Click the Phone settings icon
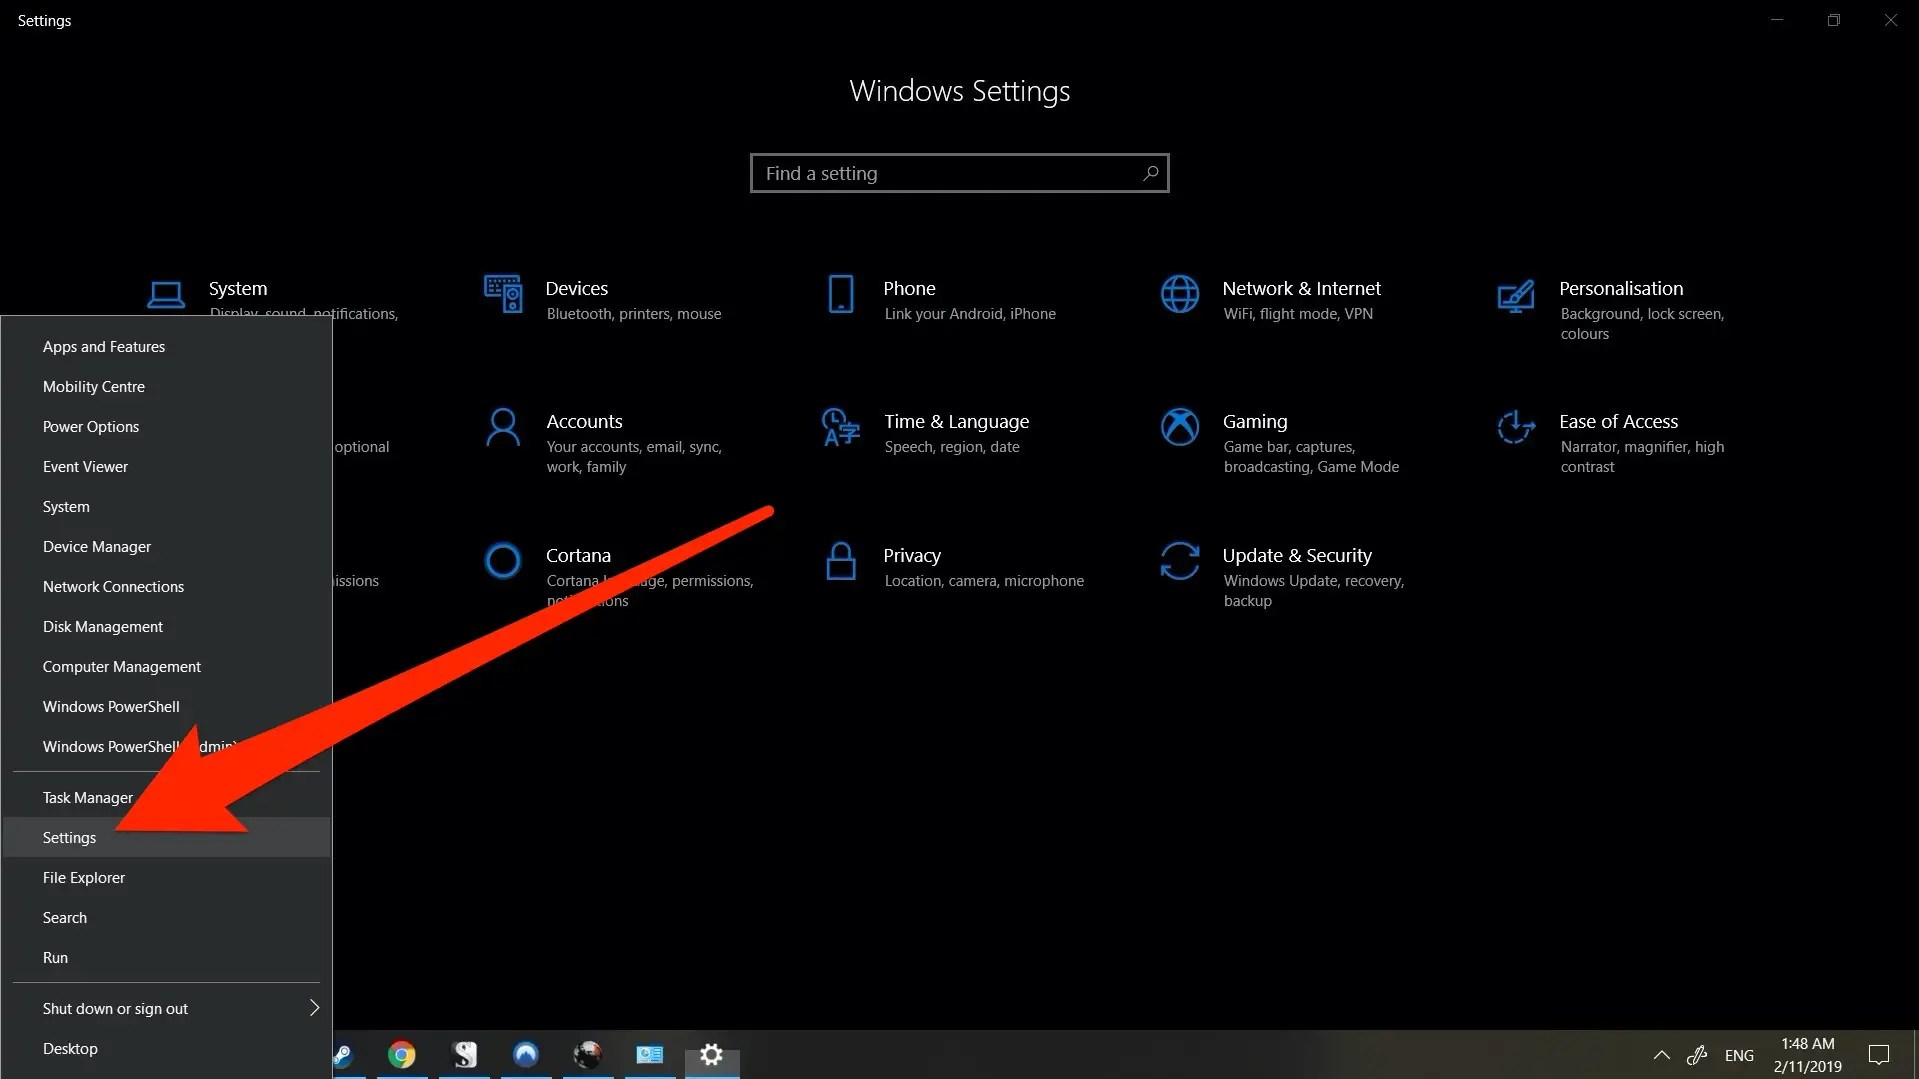The height and width of the screenshot is (1079, 1919). 841,295
